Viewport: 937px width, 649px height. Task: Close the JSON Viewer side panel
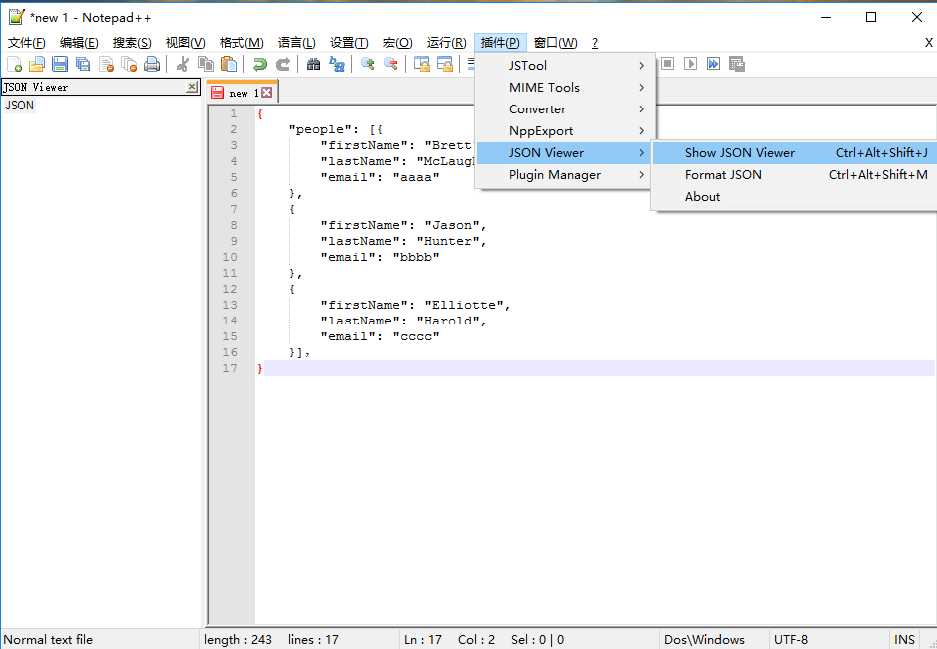tap(191, 87)
